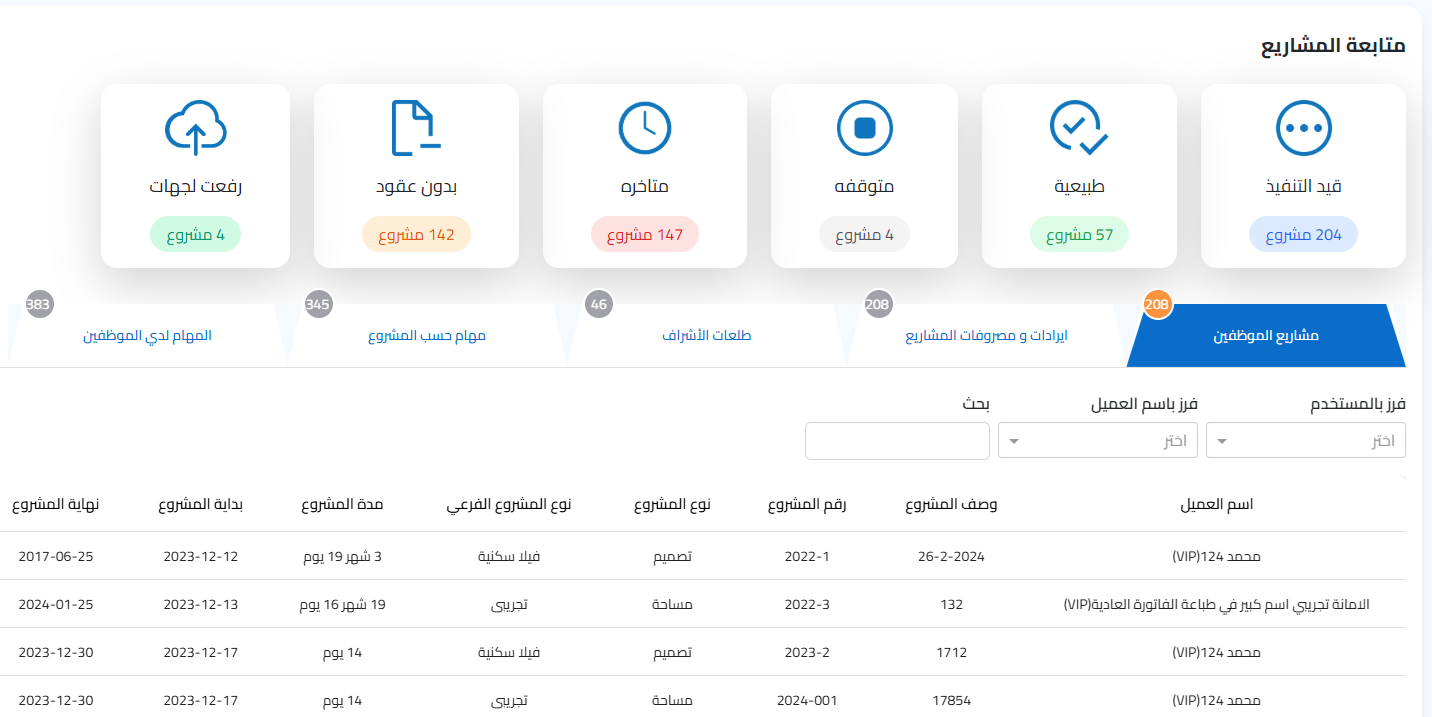The width and height of the screenshot is (1432, 717).
Task: Select the مشاريع الموظفين tab
Action: pos(1266,336)
